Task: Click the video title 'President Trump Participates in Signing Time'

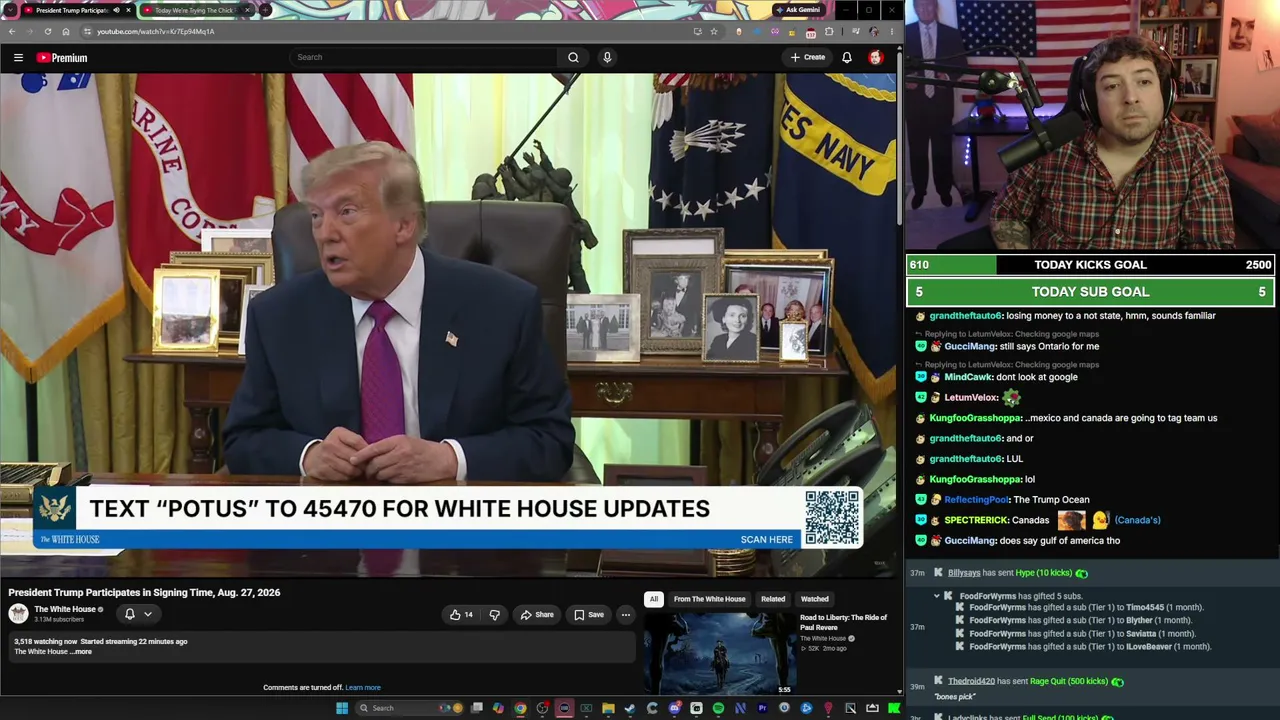Action: tap(144, 592)
